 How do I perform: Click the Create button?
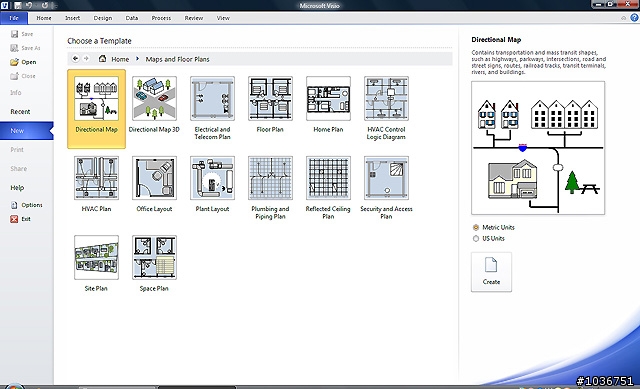[491, 272]
